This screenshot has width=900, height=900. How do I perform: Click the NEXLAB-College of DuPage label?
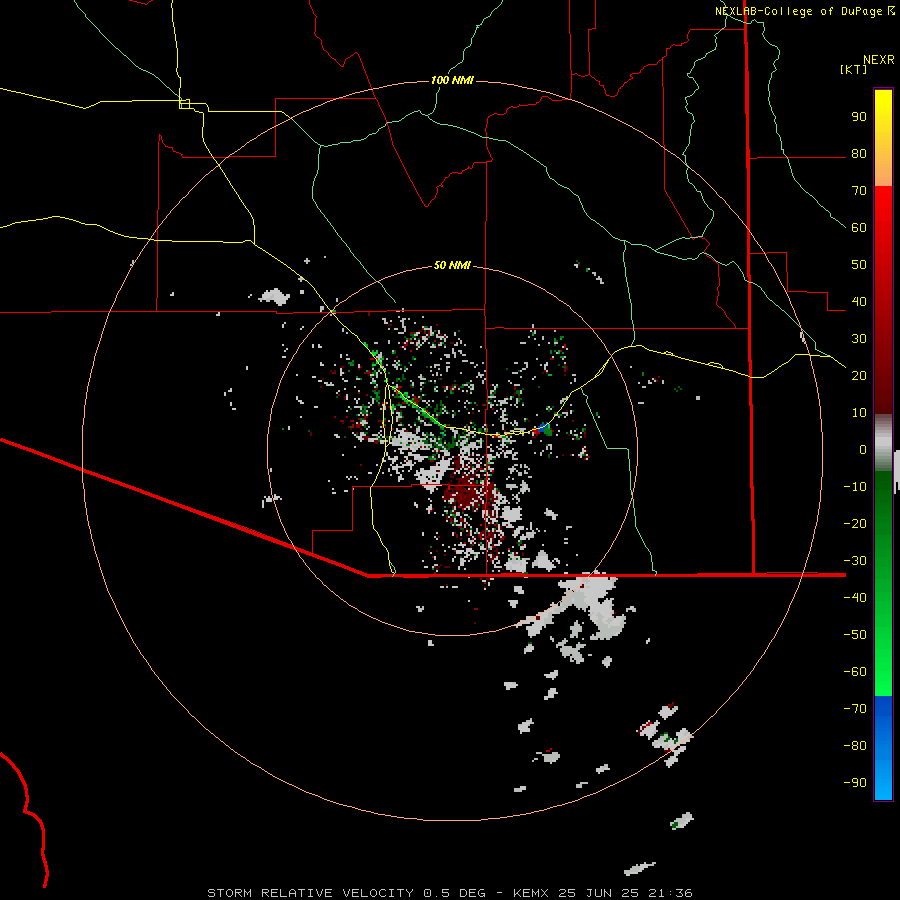[798, 11]
